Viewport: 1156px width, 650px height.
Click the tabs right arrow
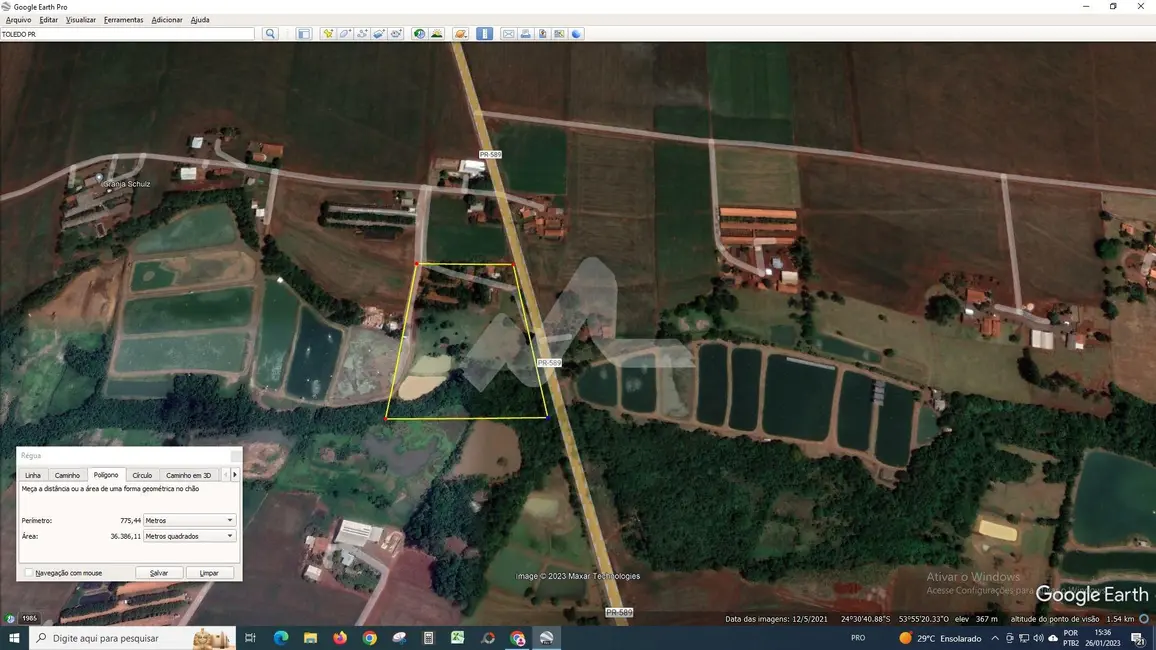pyautogui.click(x=235, y=475)
